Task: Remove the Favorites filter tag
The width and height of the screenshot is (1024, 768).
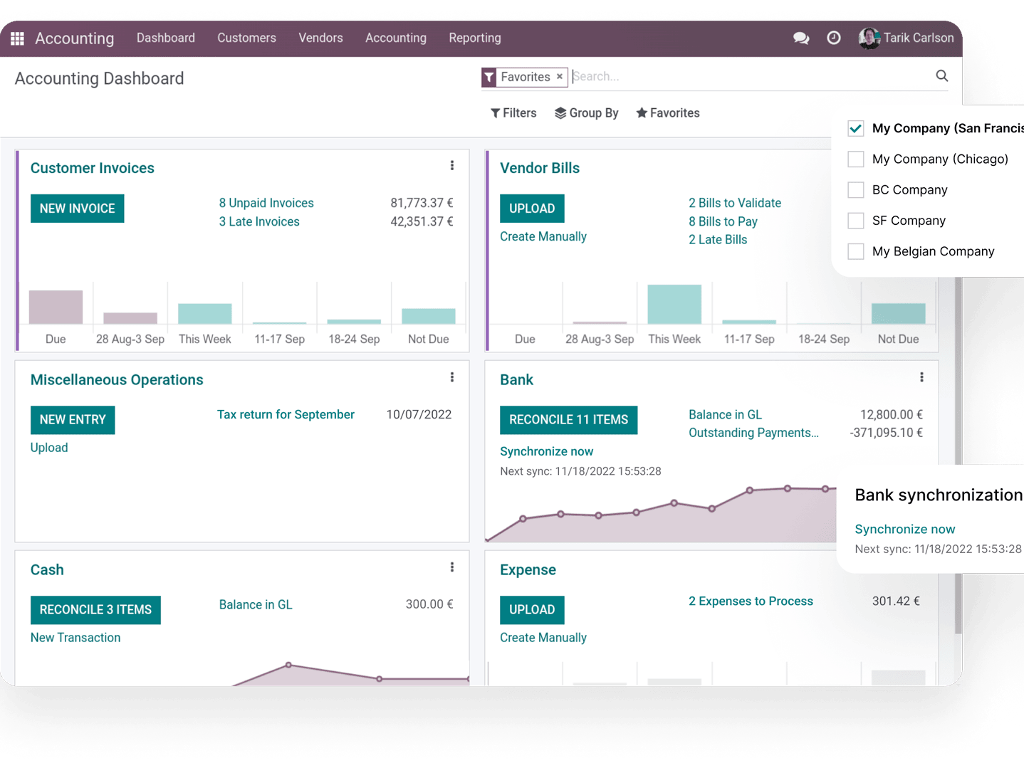Action: click(559, 76)
